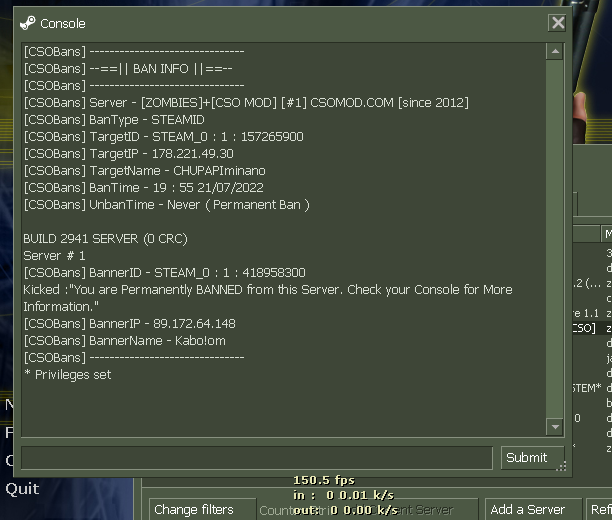Click the partially visible Refresh button
The height and width of the screenshot is (520, 612).
(x=599, y=509)
